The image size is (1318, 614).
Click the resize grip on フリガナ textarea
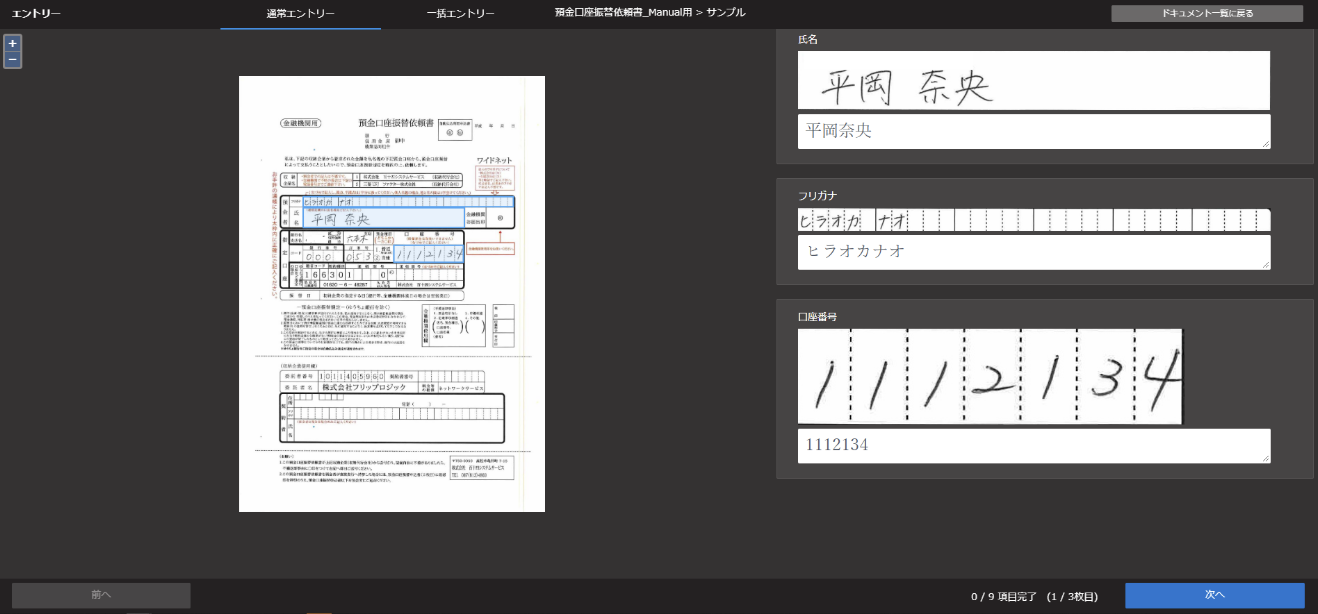1265,265
